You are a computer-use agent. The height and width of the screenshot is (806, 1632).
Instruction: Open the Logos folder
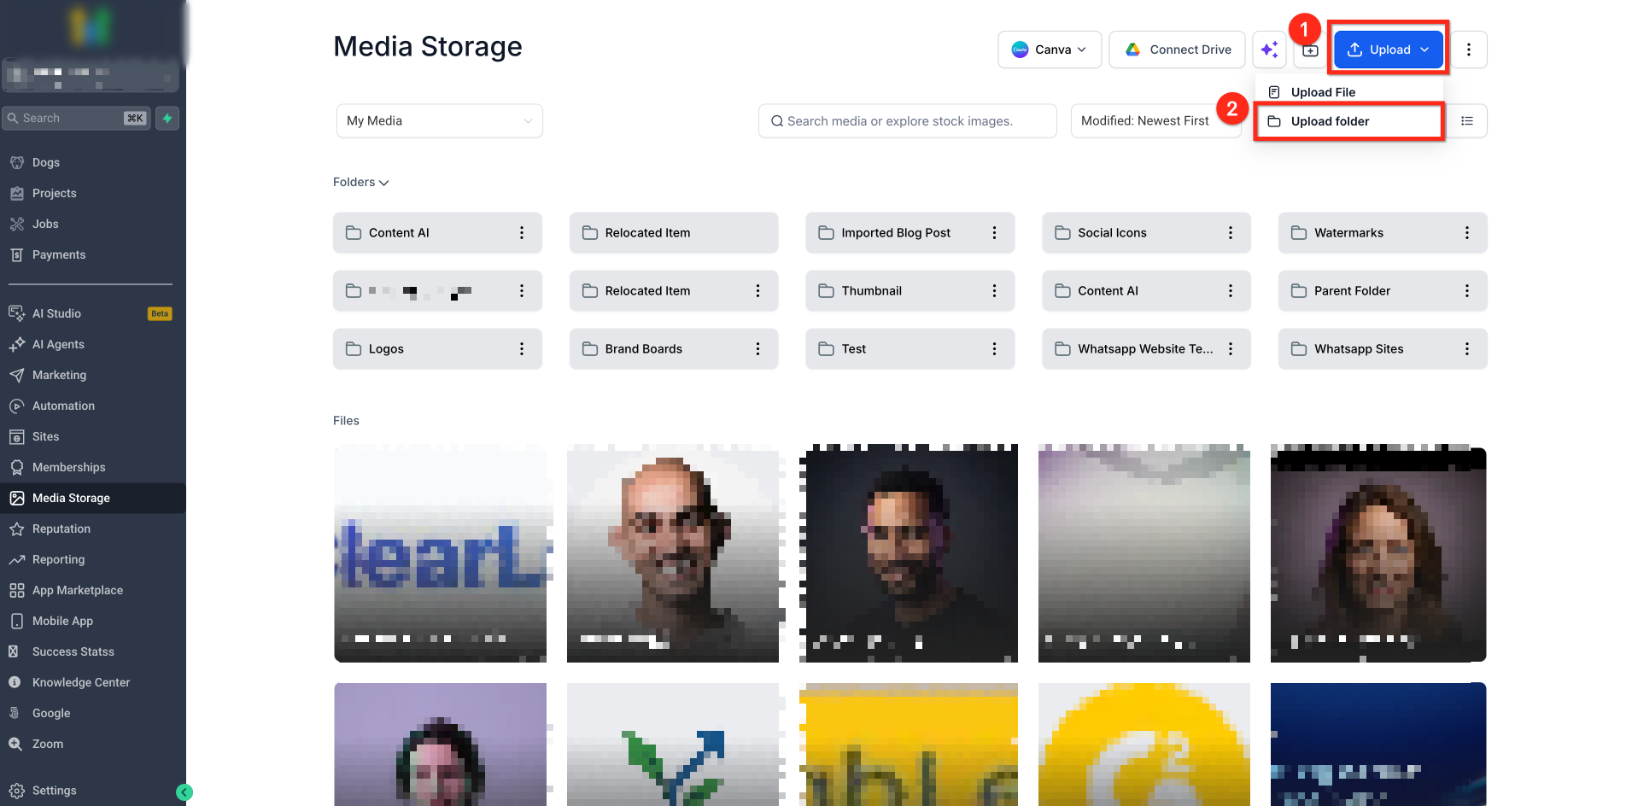[x=437, y=349]
